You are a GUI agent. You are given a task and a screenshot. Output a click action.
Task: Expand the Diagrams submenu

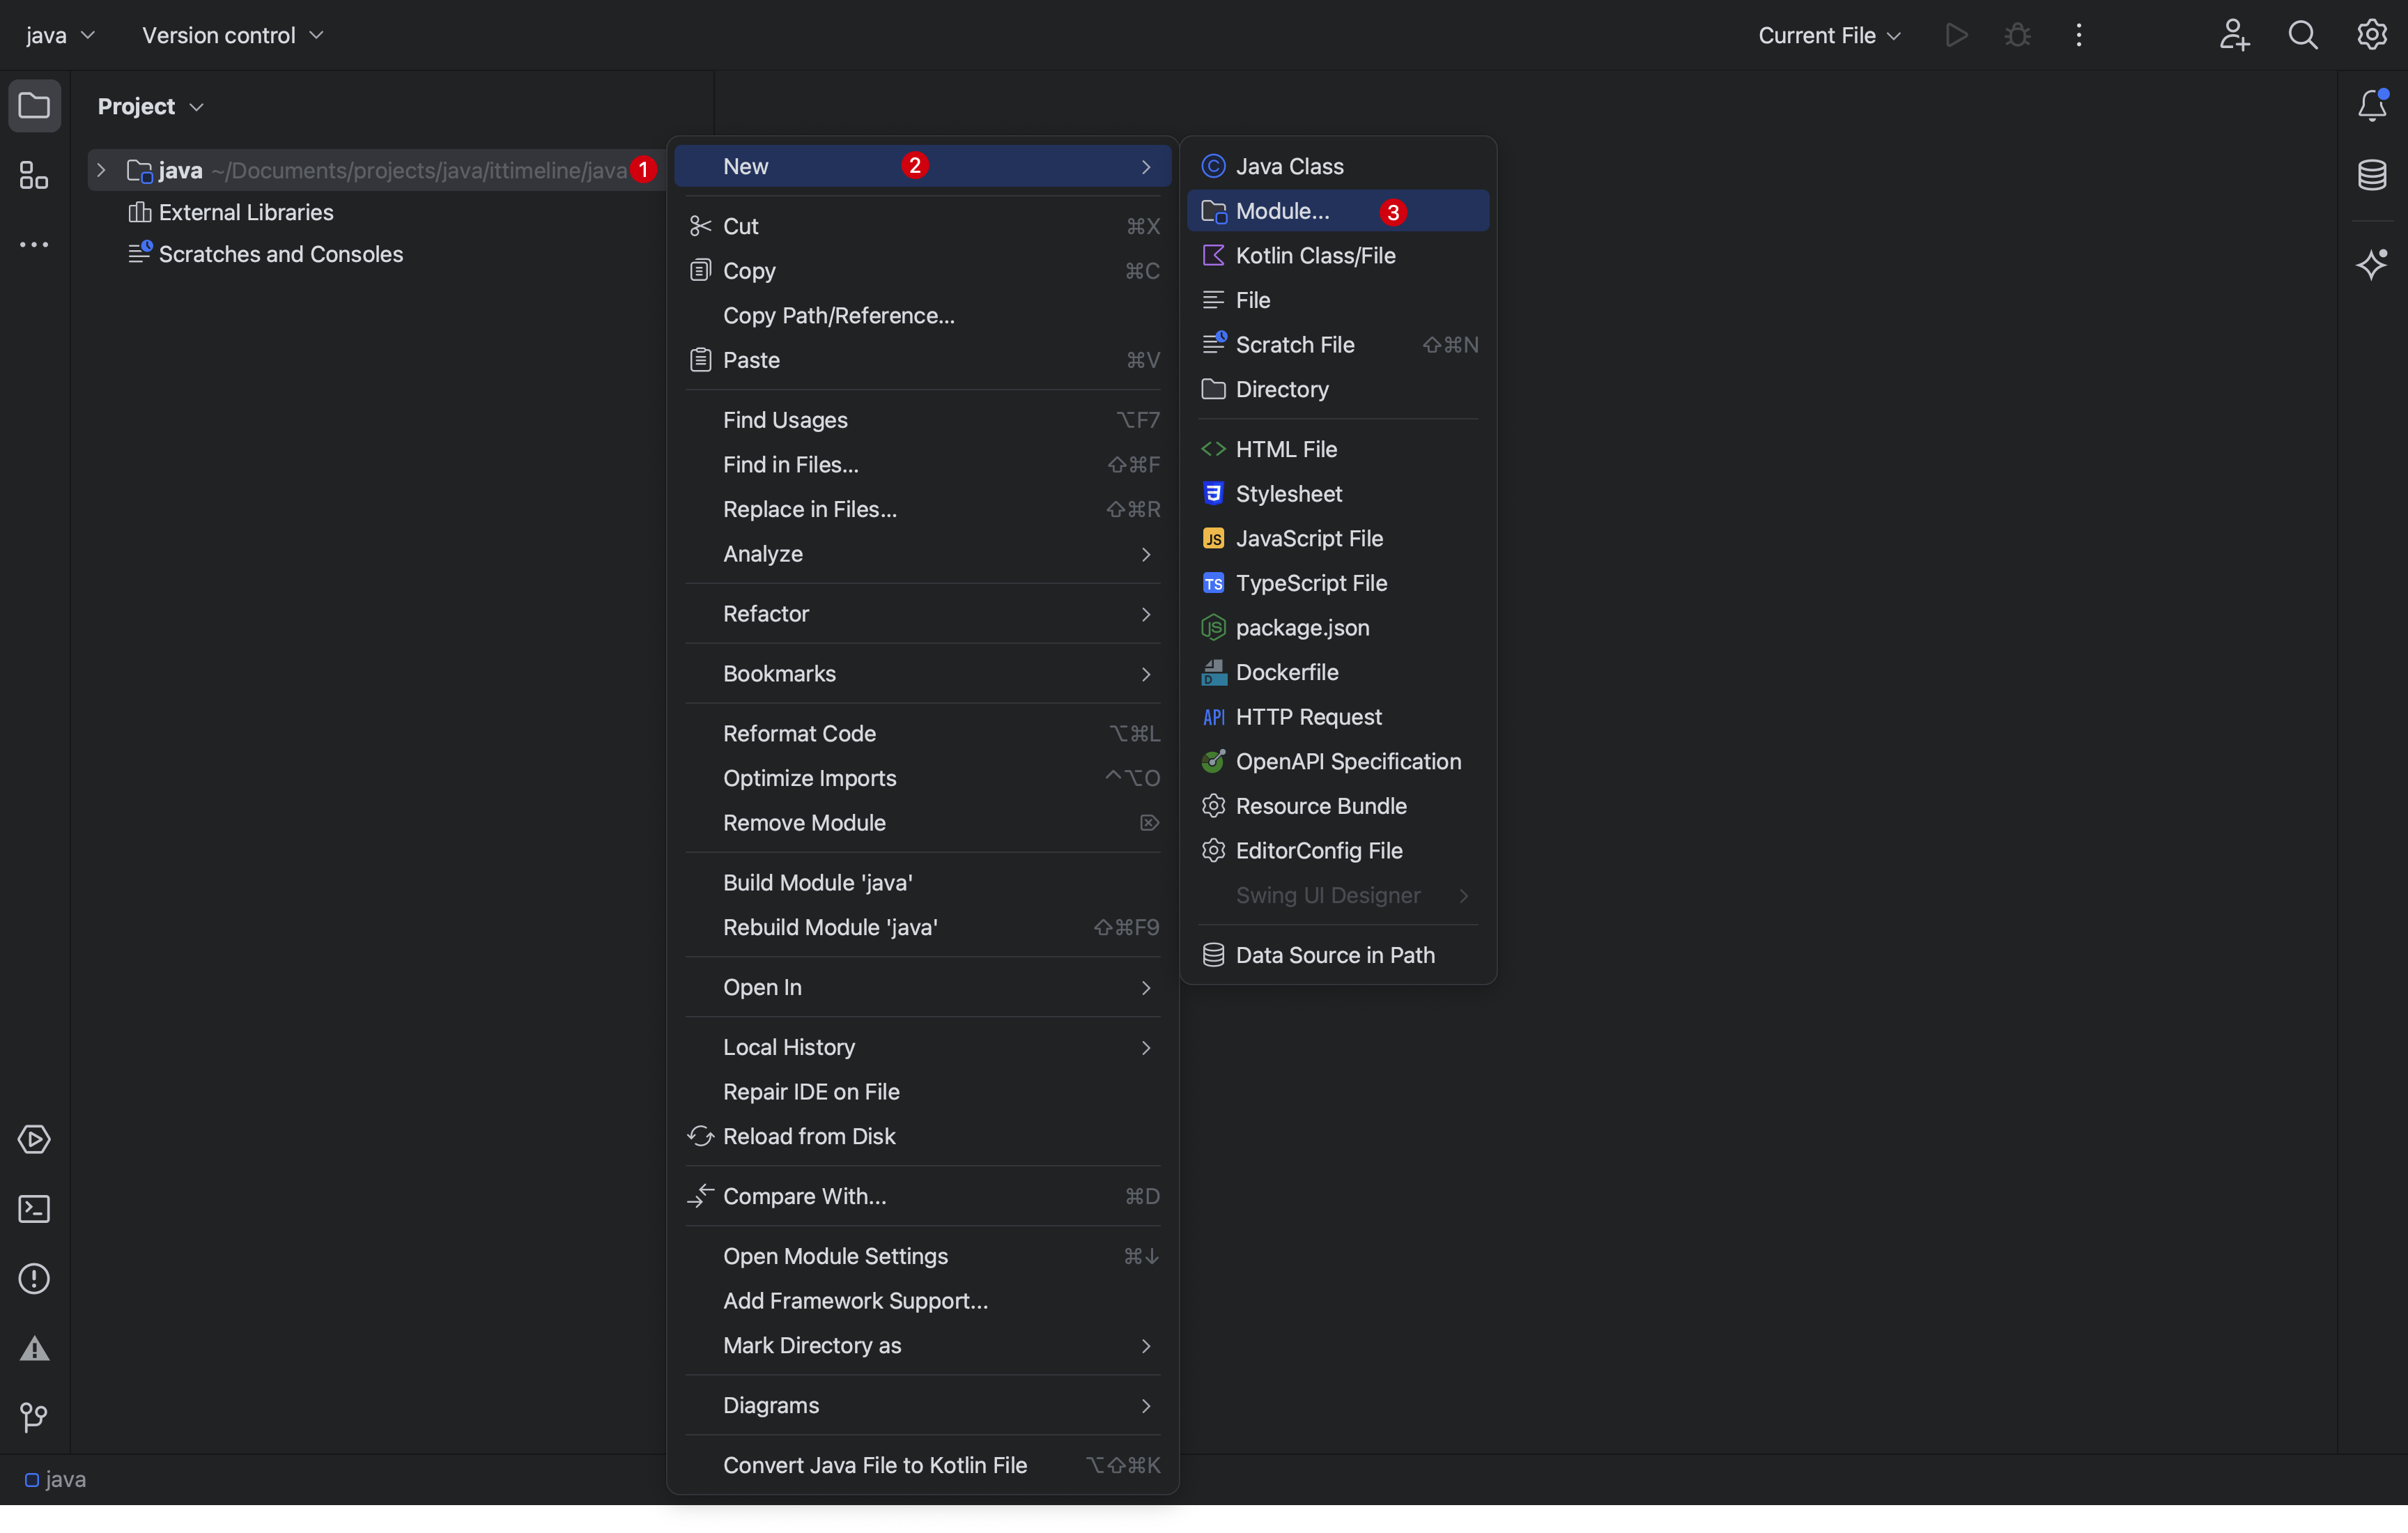pyautogui.click(x=922, y=1405)
